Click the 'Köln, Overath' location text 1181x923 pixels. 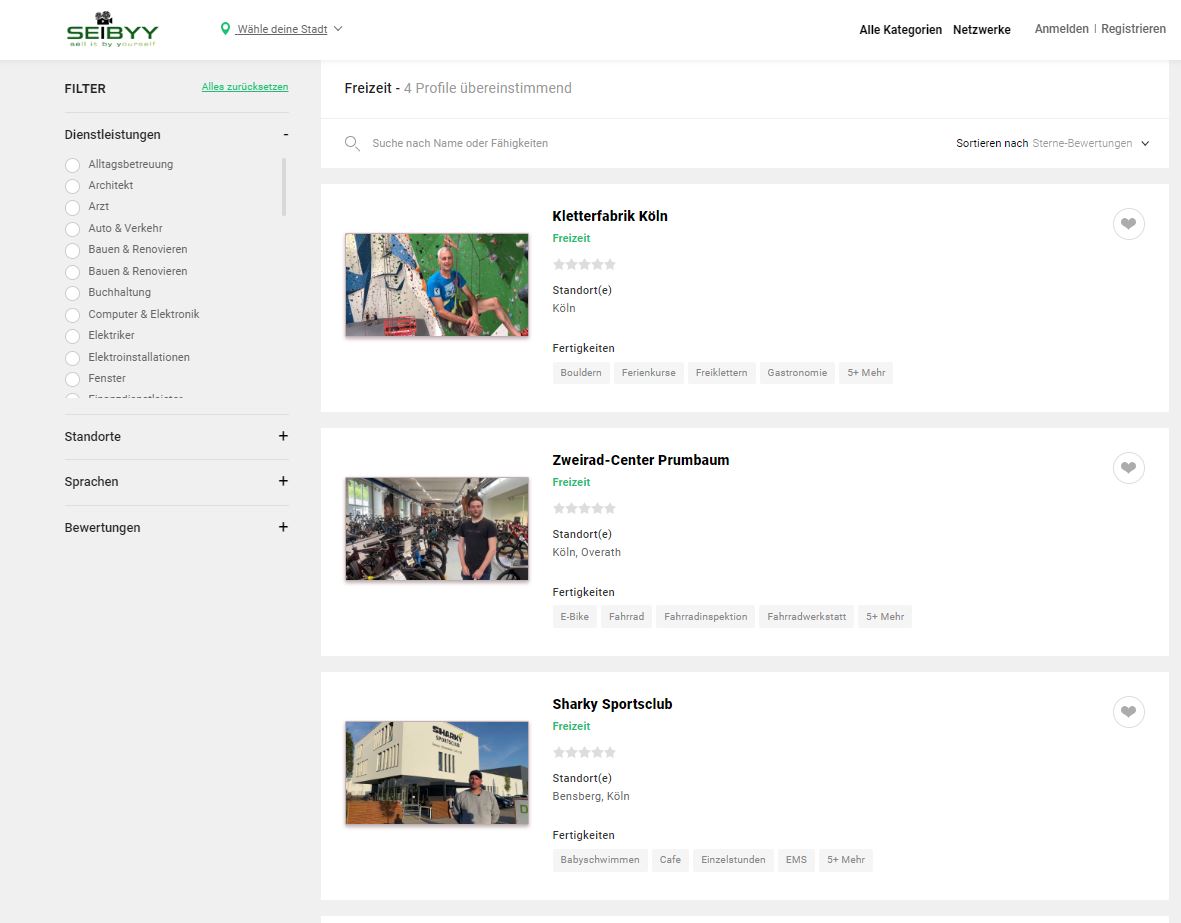[x=587, y=552]
